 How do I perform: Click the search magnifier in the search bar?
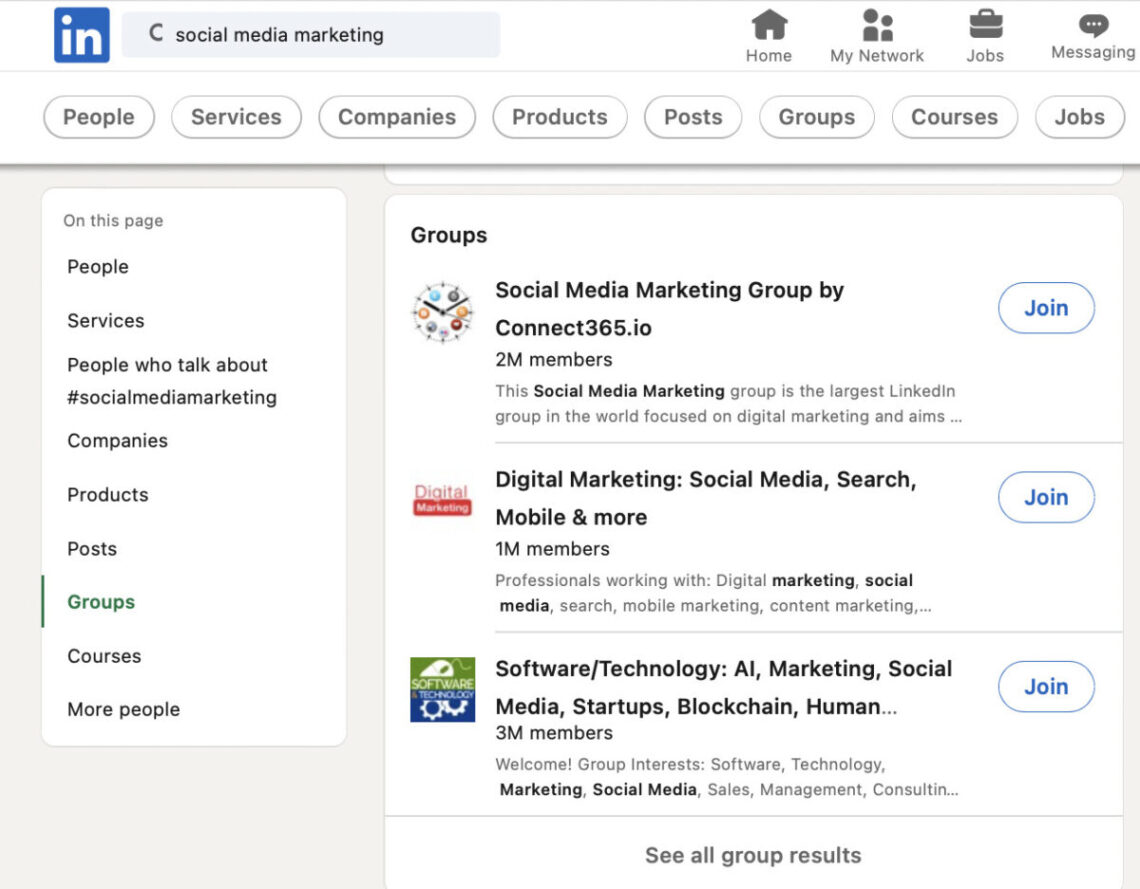(x=158, y=34)
